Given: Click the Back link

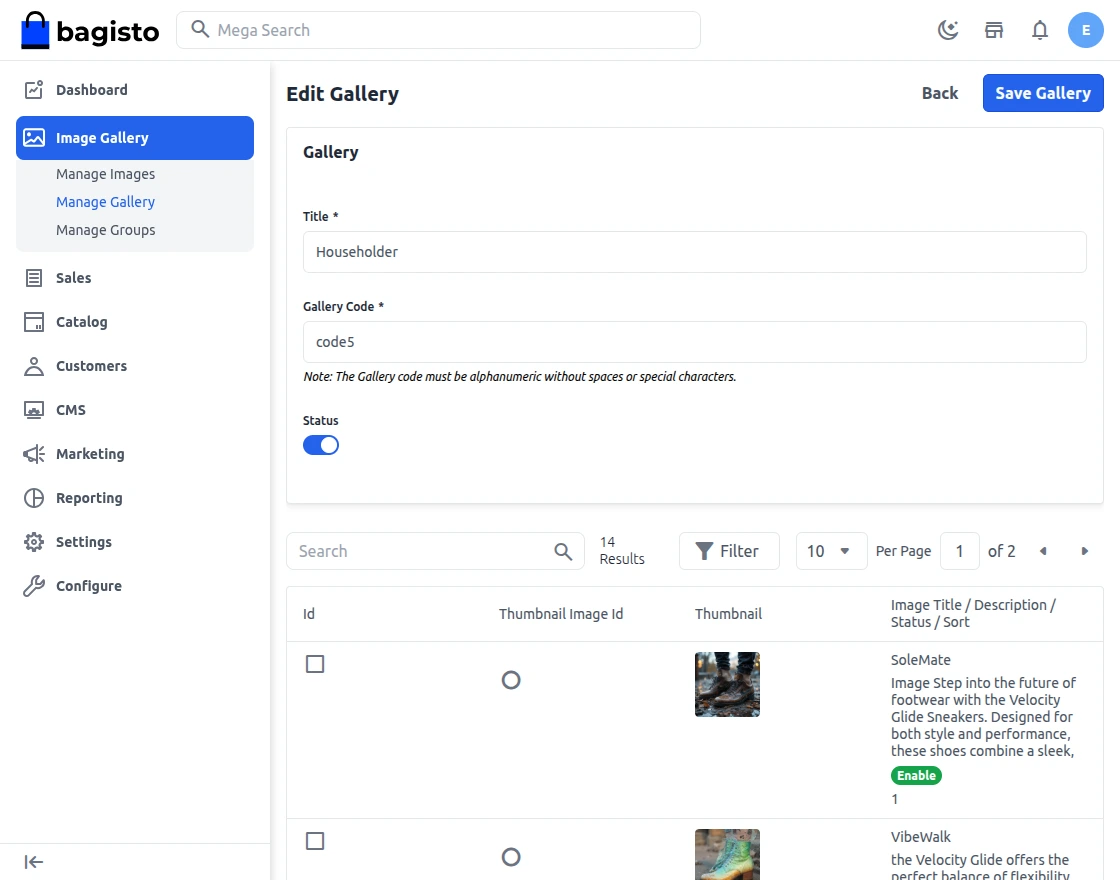Looking at the screenshot, I should point(939,92).
